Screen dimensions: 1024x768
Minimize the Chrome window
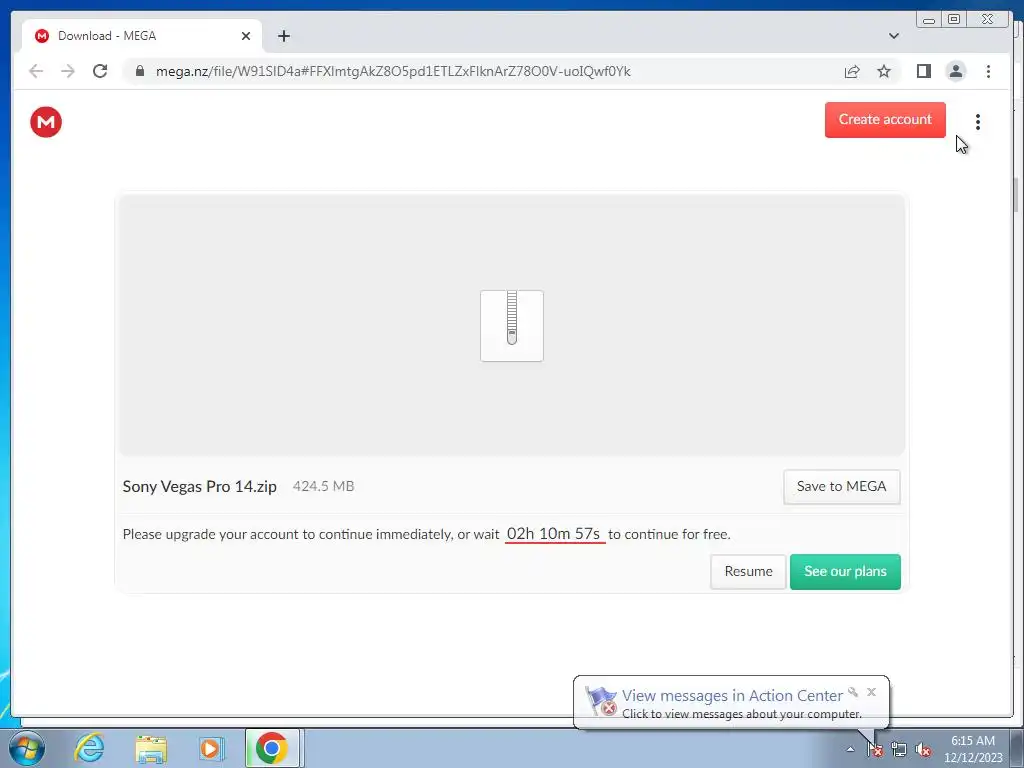click(929, 20)
